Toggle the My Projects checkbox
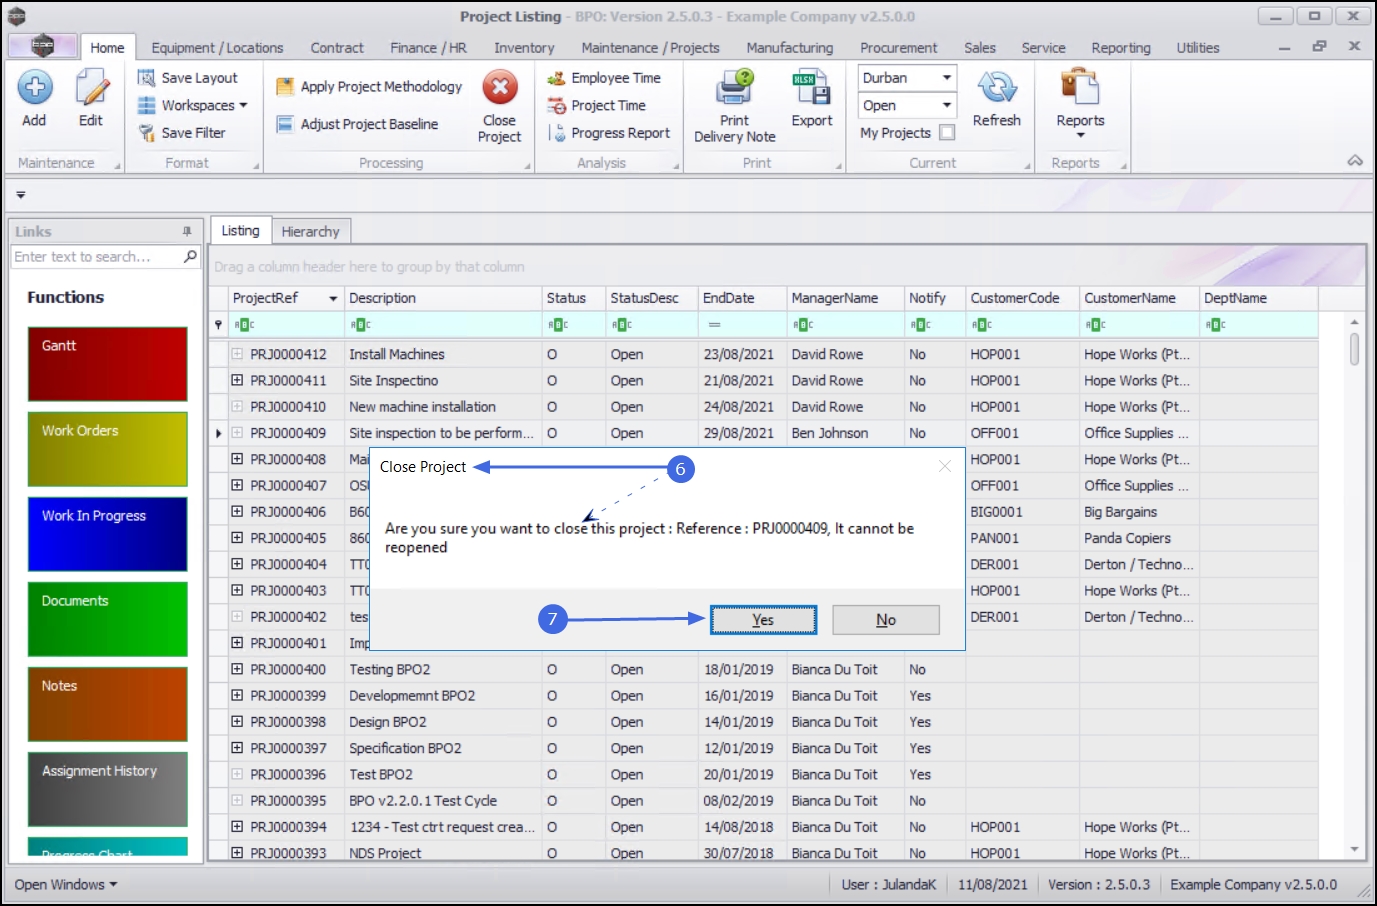The height and width of the screenshot is (906, 1377). click(947, 132)
